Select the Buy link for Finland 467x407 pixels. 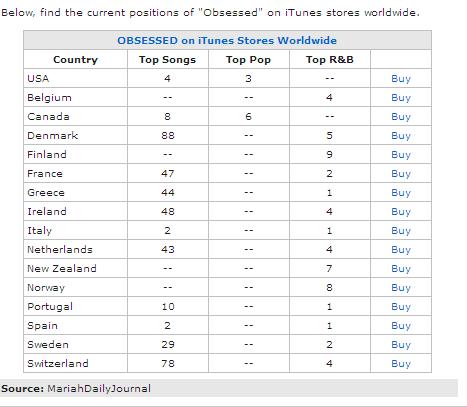[x=401, y=155]
